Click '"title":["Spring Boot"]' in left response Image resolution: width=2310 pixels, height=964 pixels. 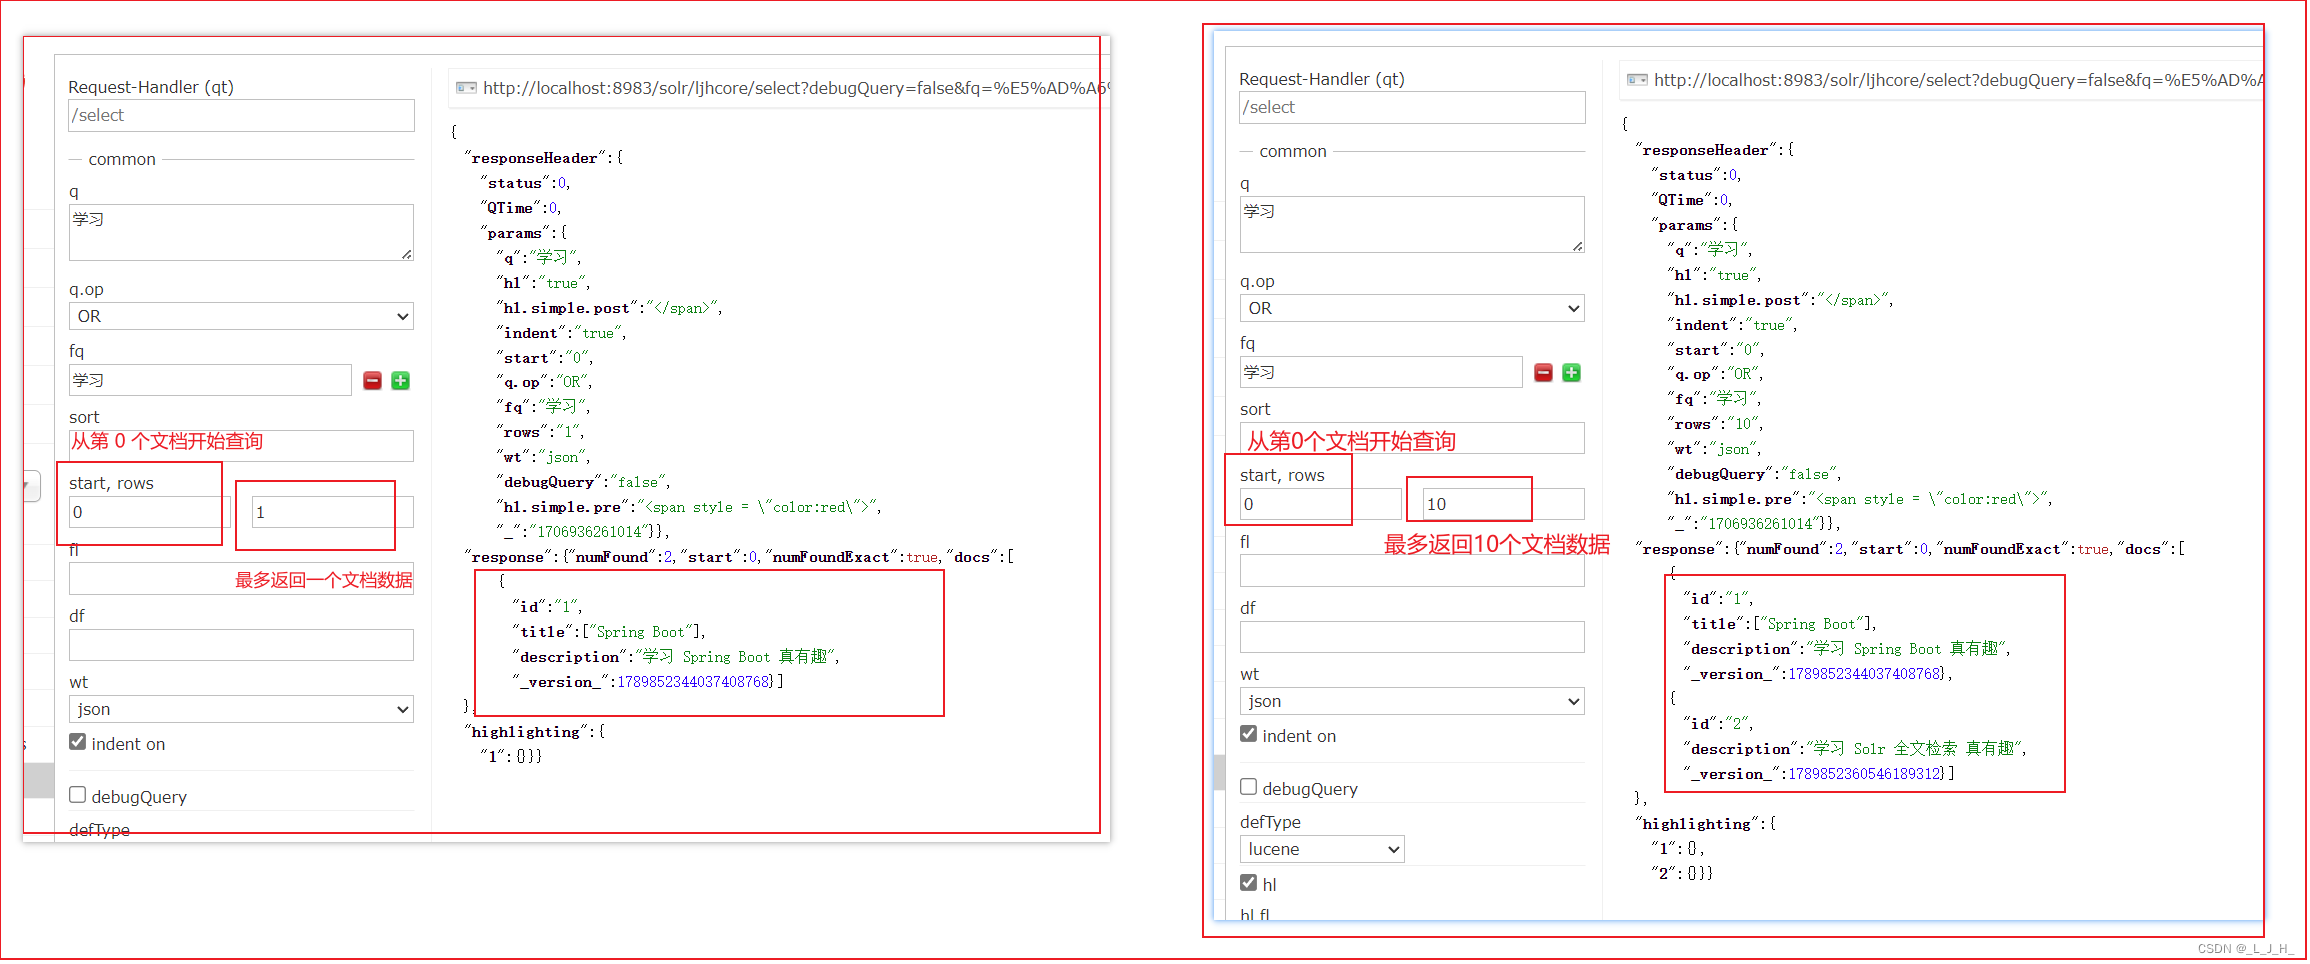tap(609, 632)
